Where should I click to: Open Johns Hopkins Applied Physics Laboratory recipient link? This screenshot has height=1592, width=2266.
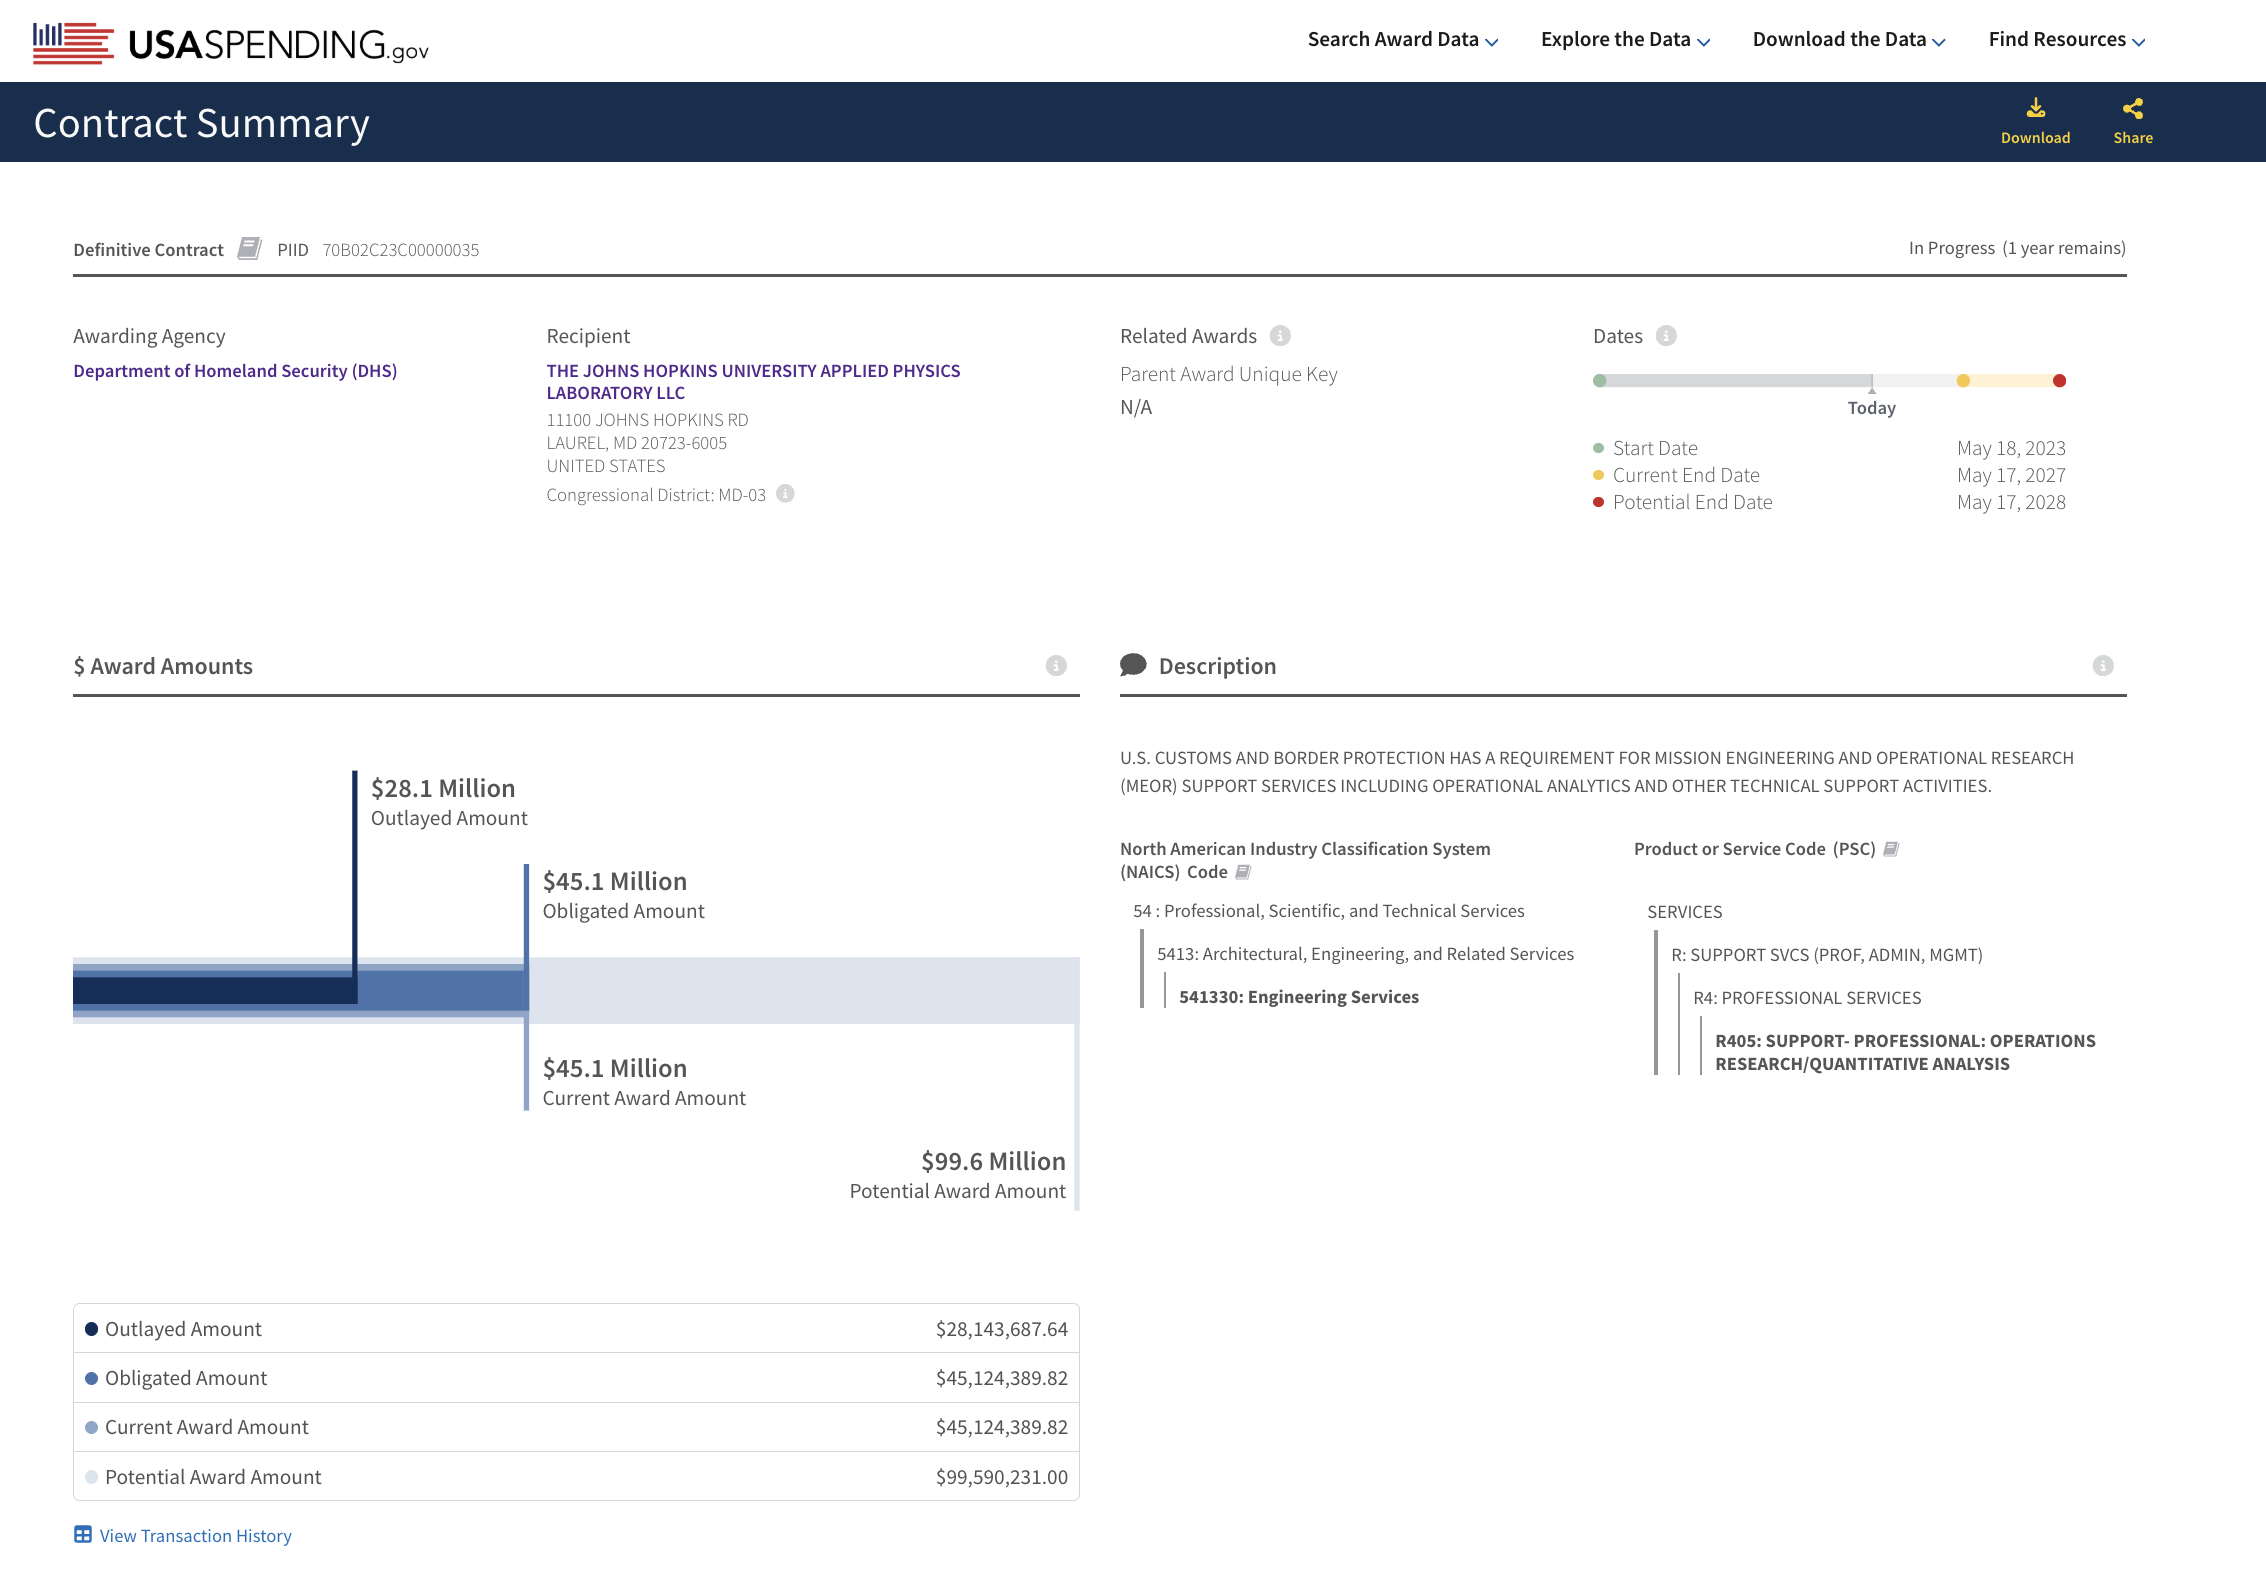point(753,382)
